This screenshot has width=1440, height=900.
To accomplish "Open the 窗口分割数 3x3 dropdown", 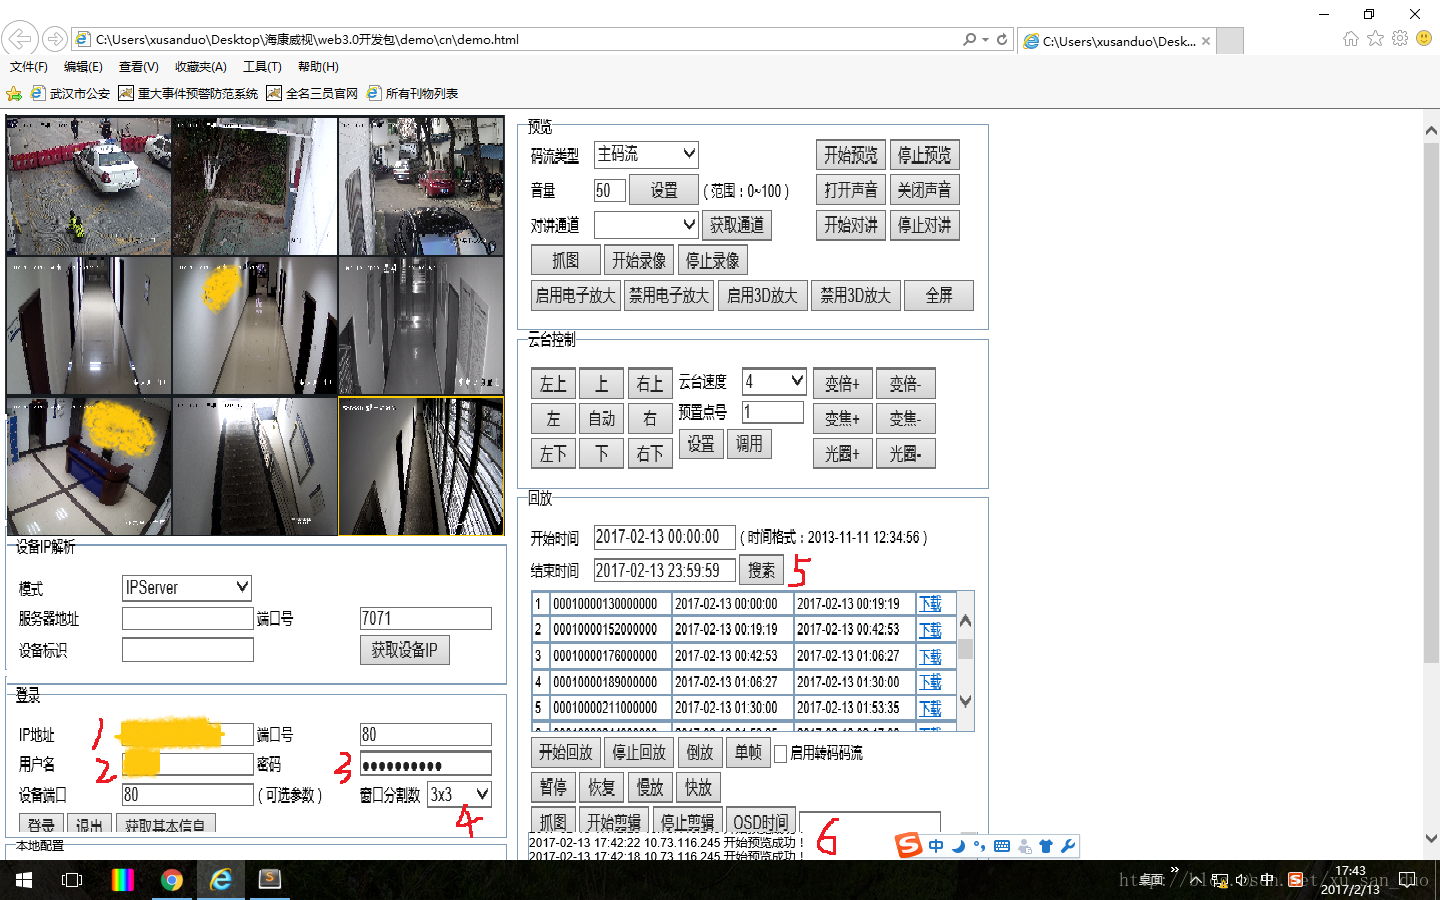I will point(460,794).
